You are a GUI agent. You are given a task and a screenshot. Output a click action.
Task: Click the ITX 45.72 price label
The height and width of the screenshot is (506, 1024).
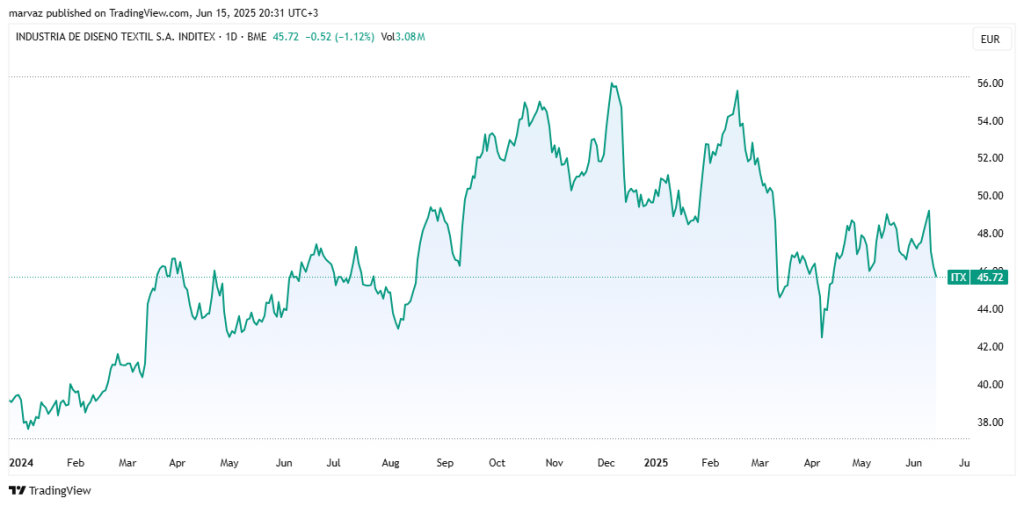coord(978,278)
